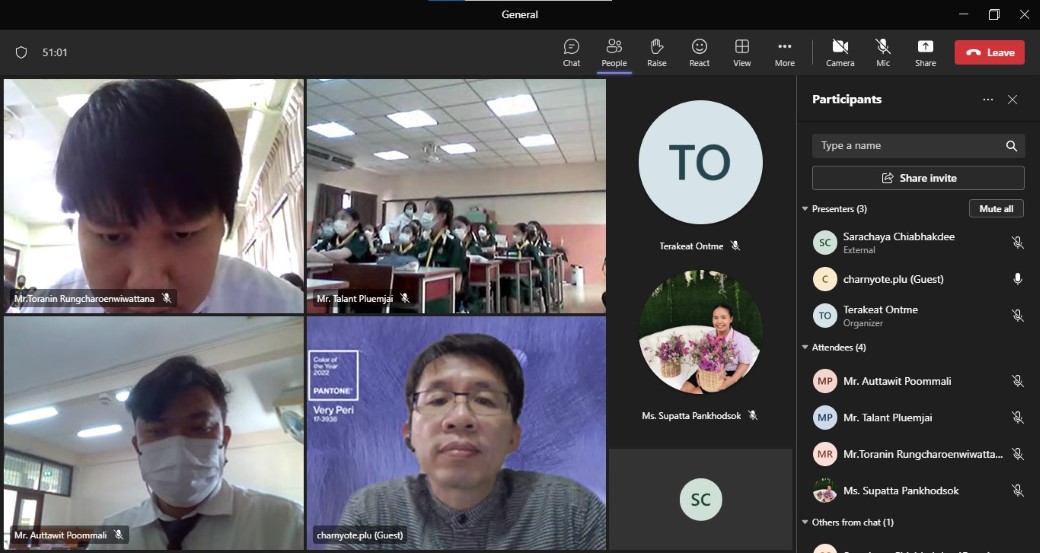Click the Raise hand icon

(x=656, y=52)
